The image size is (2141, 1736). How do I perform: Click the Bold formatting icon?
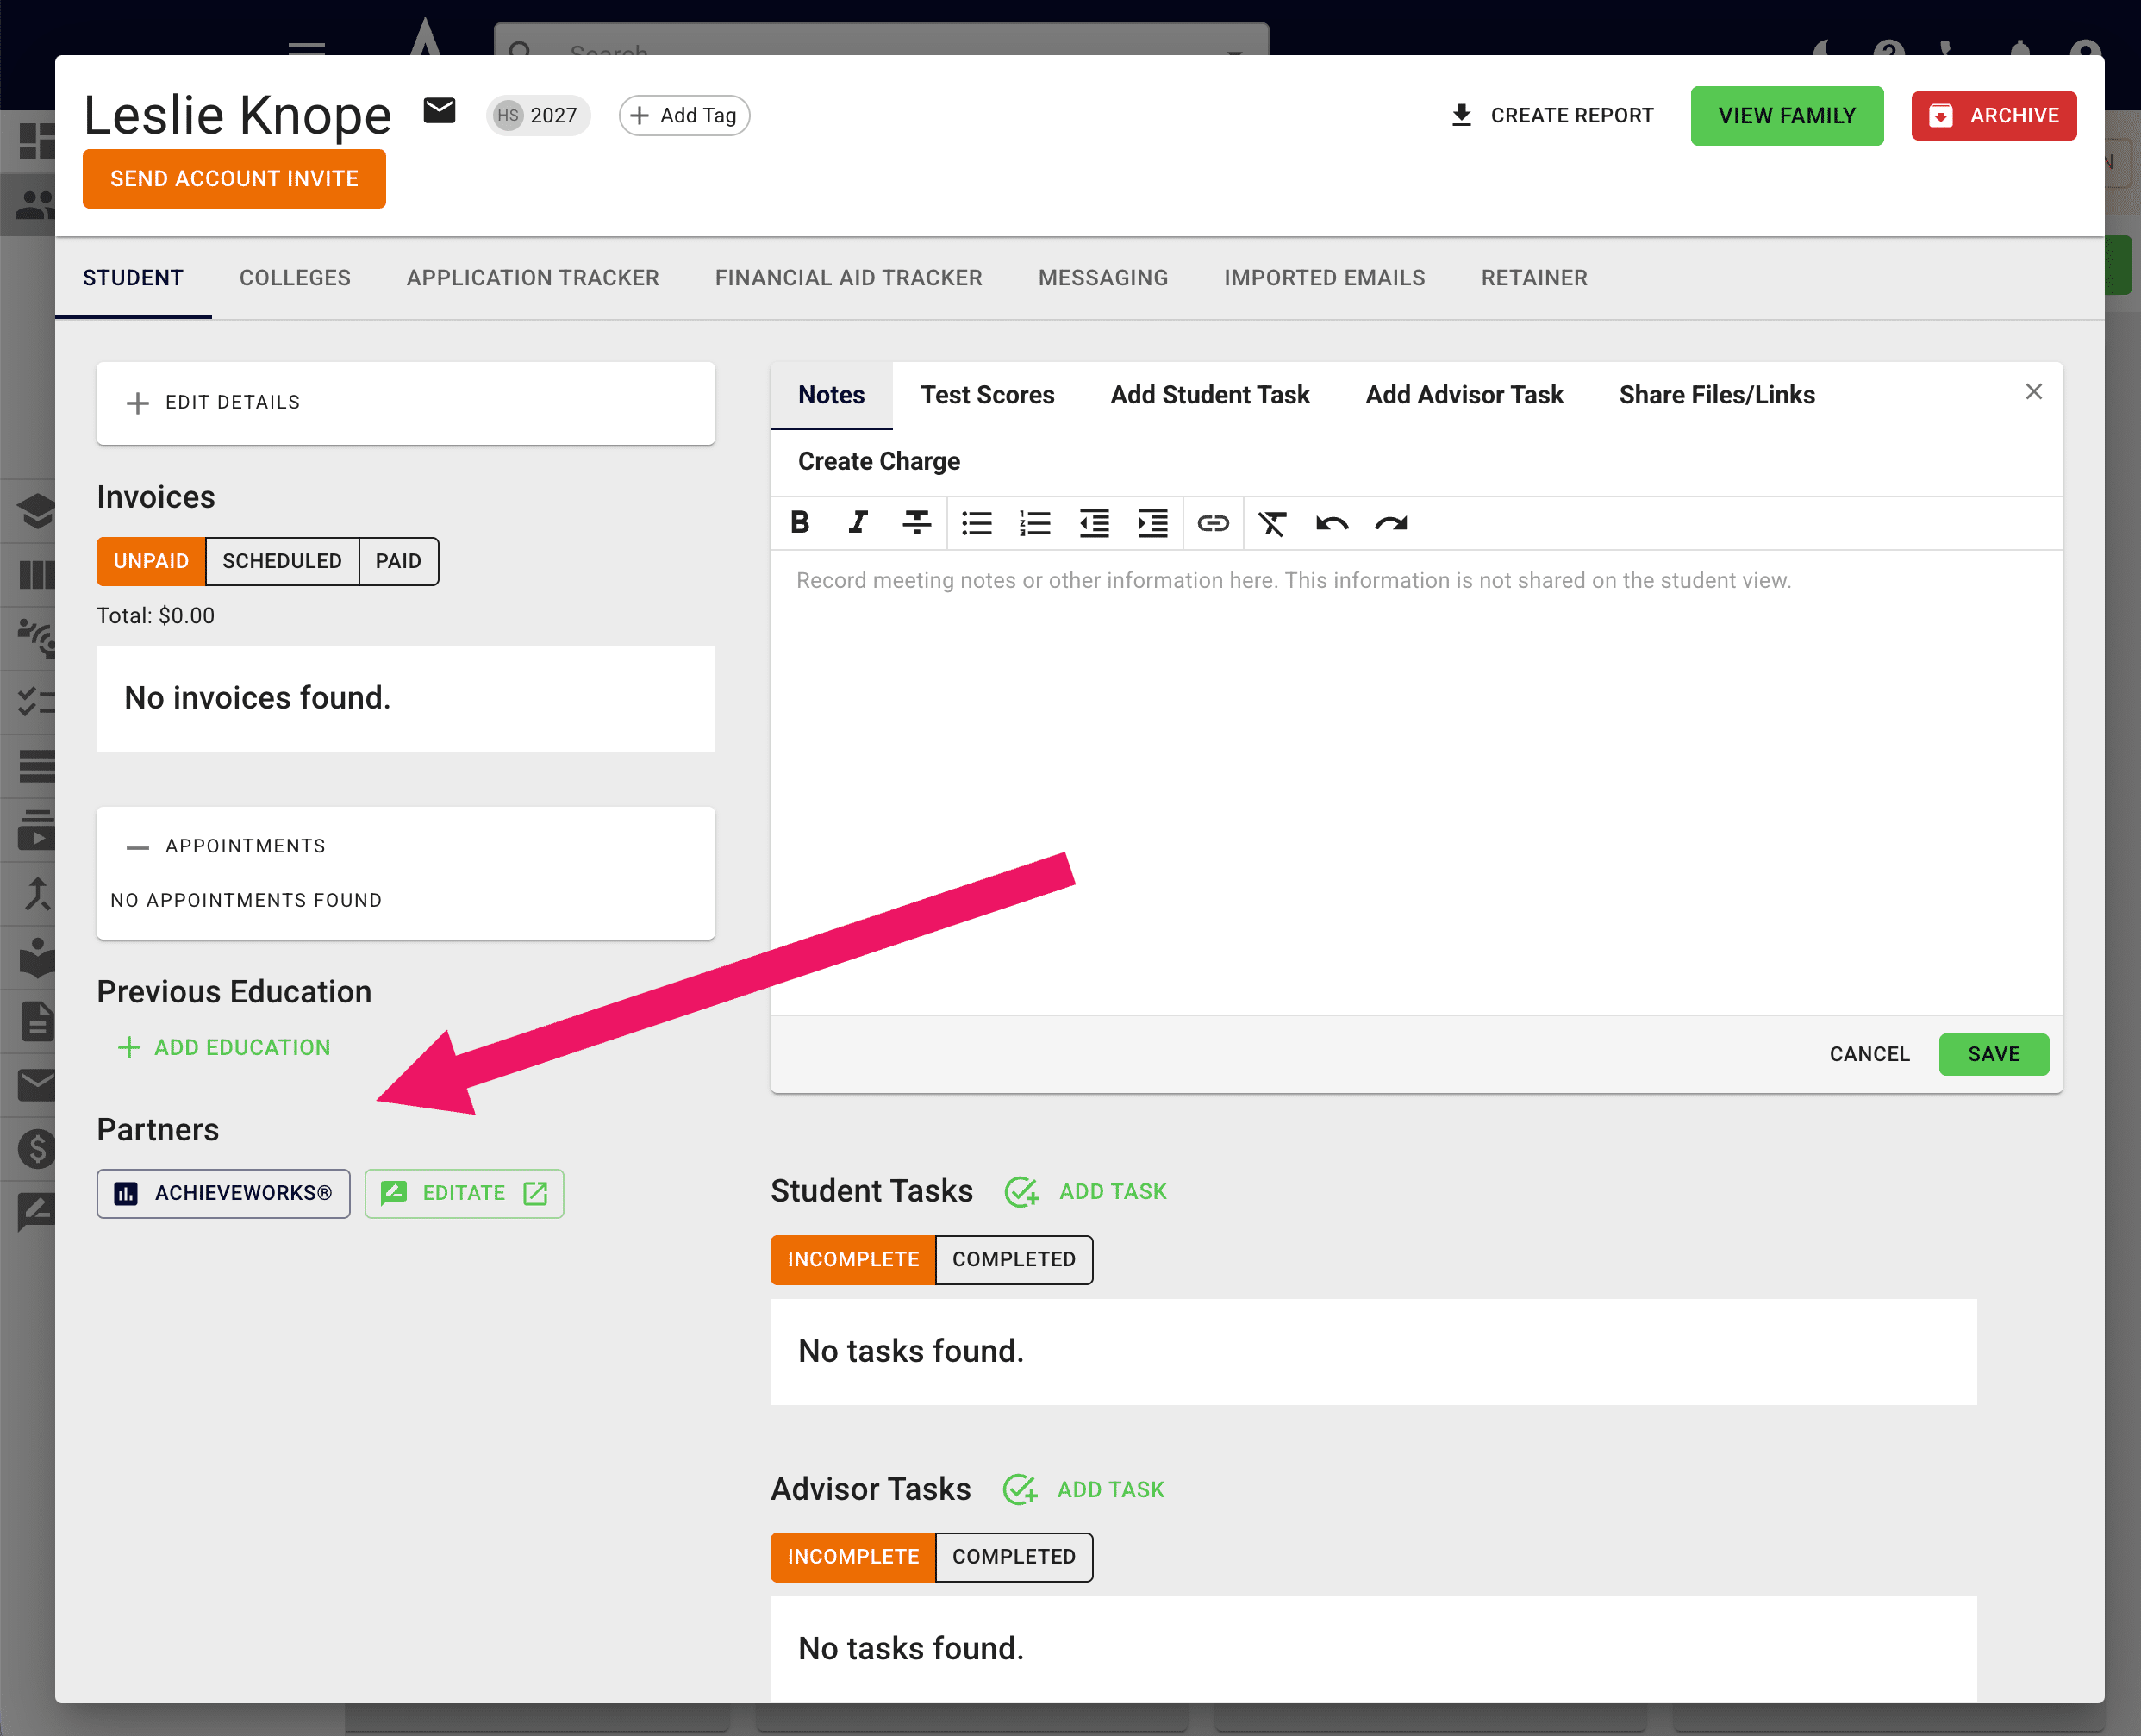click(x=800, y=522)
